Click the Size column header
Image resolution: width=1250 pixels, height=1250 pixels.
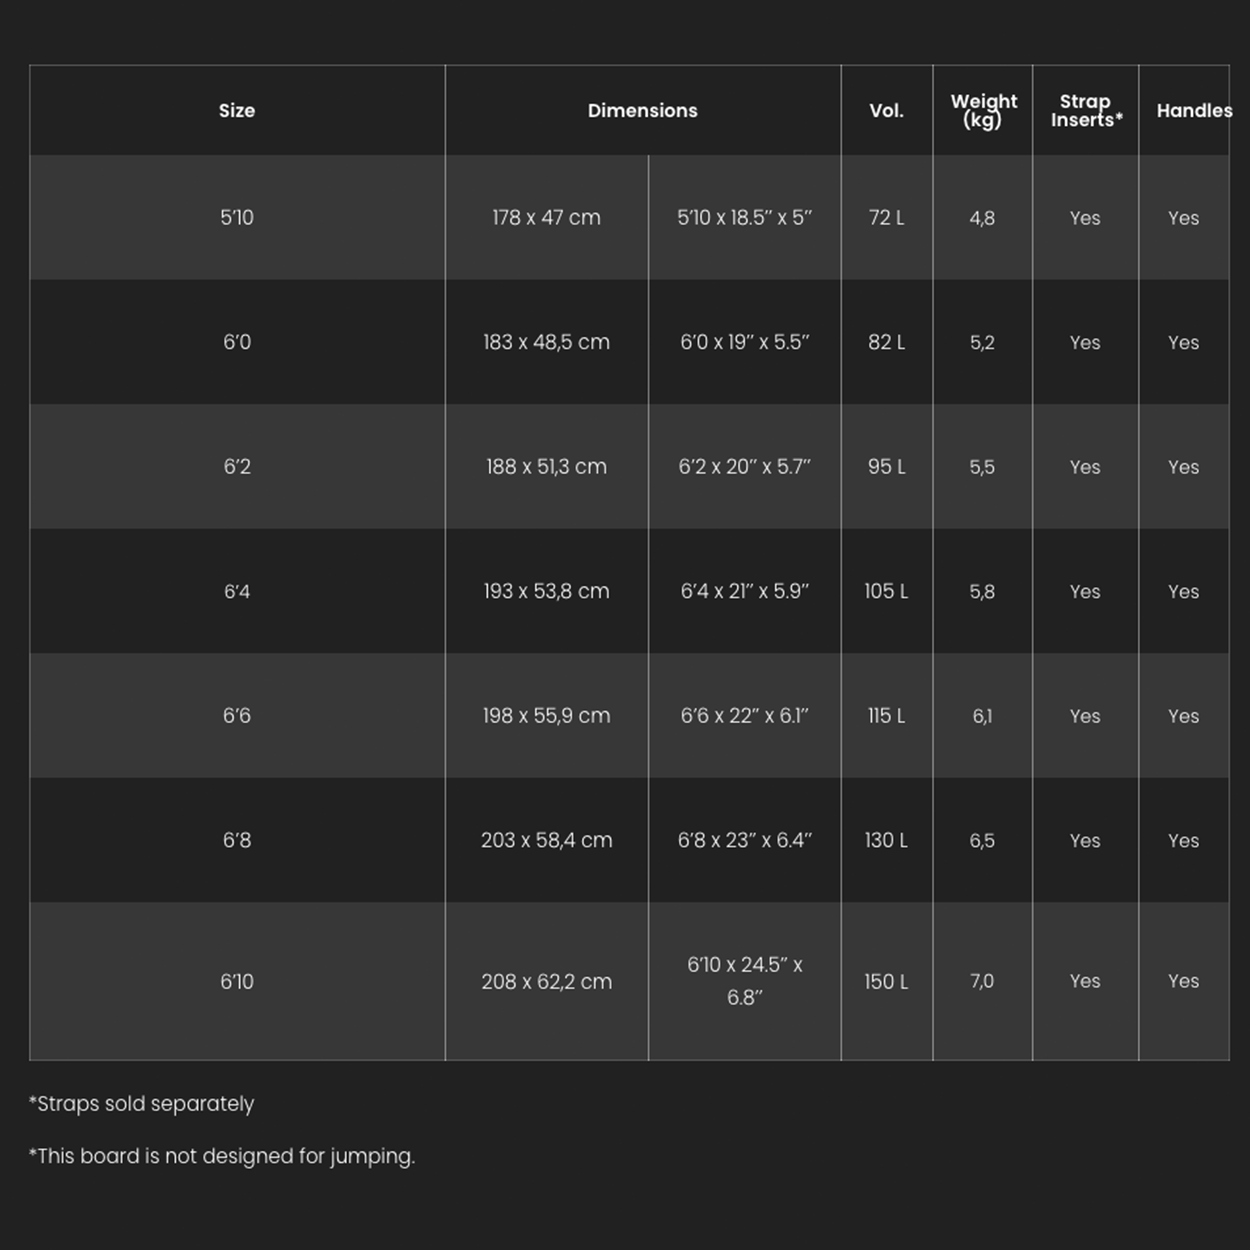tap(237, 111)
